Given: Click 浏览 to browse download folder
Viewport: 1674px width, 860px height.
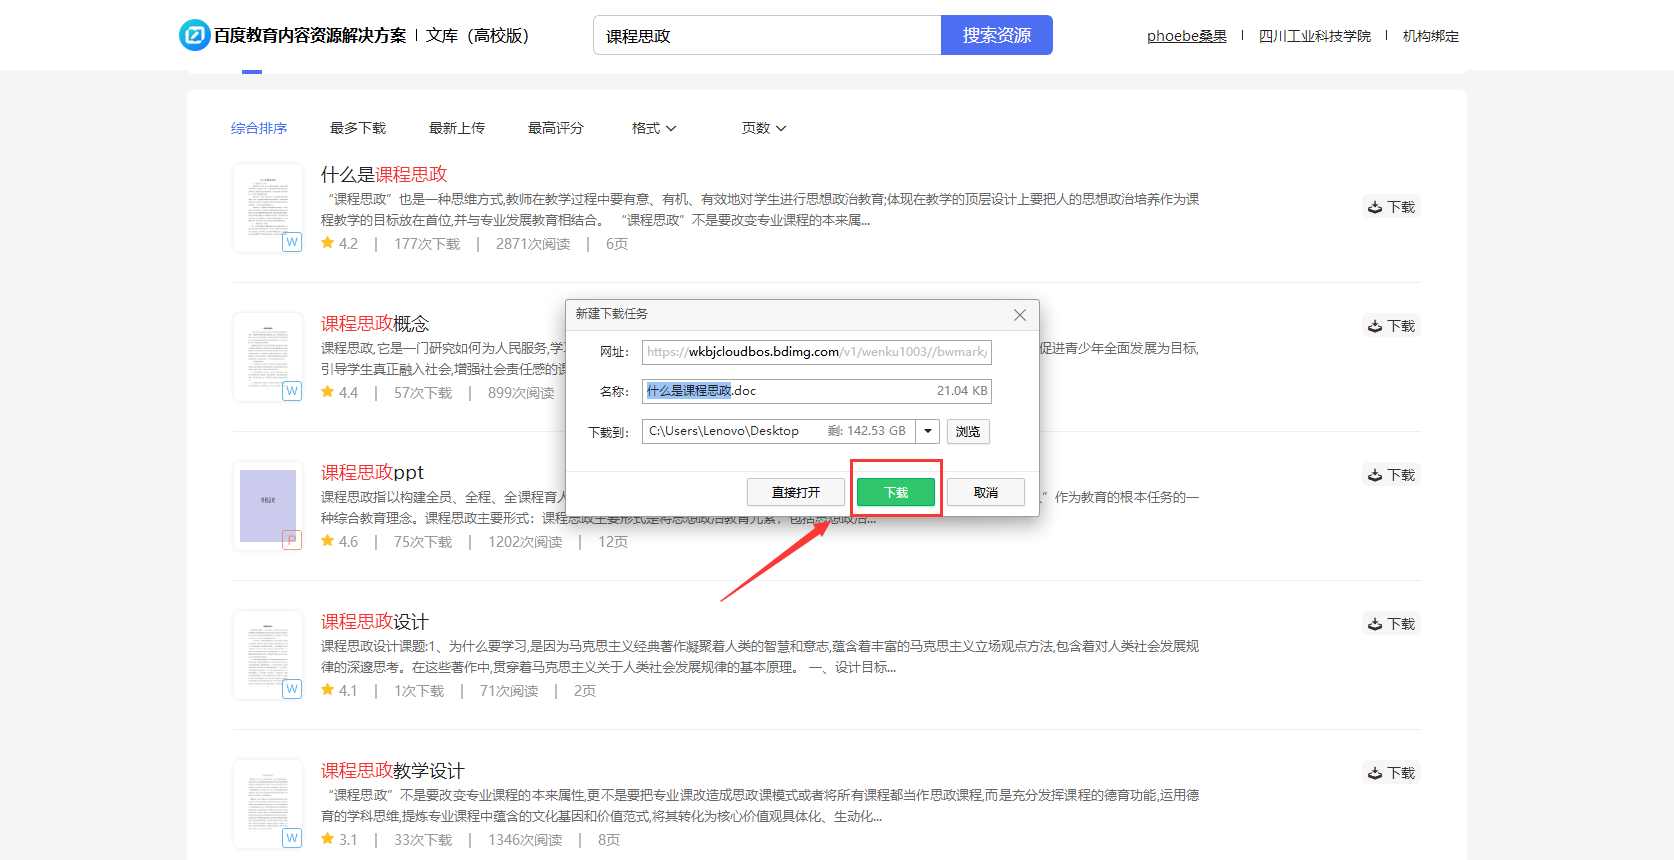Looking at the screenshot, I should 967,431.
